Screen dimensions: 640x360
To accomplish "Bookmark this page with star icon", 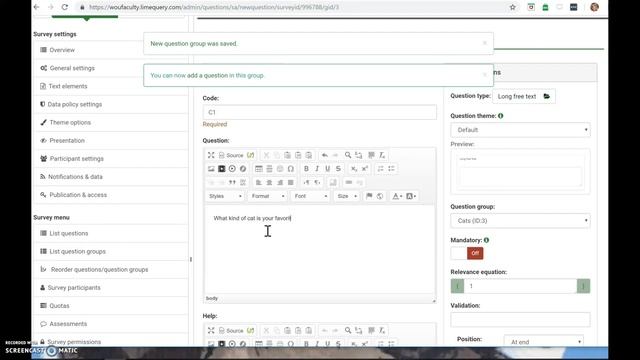I will coord(513,7).
